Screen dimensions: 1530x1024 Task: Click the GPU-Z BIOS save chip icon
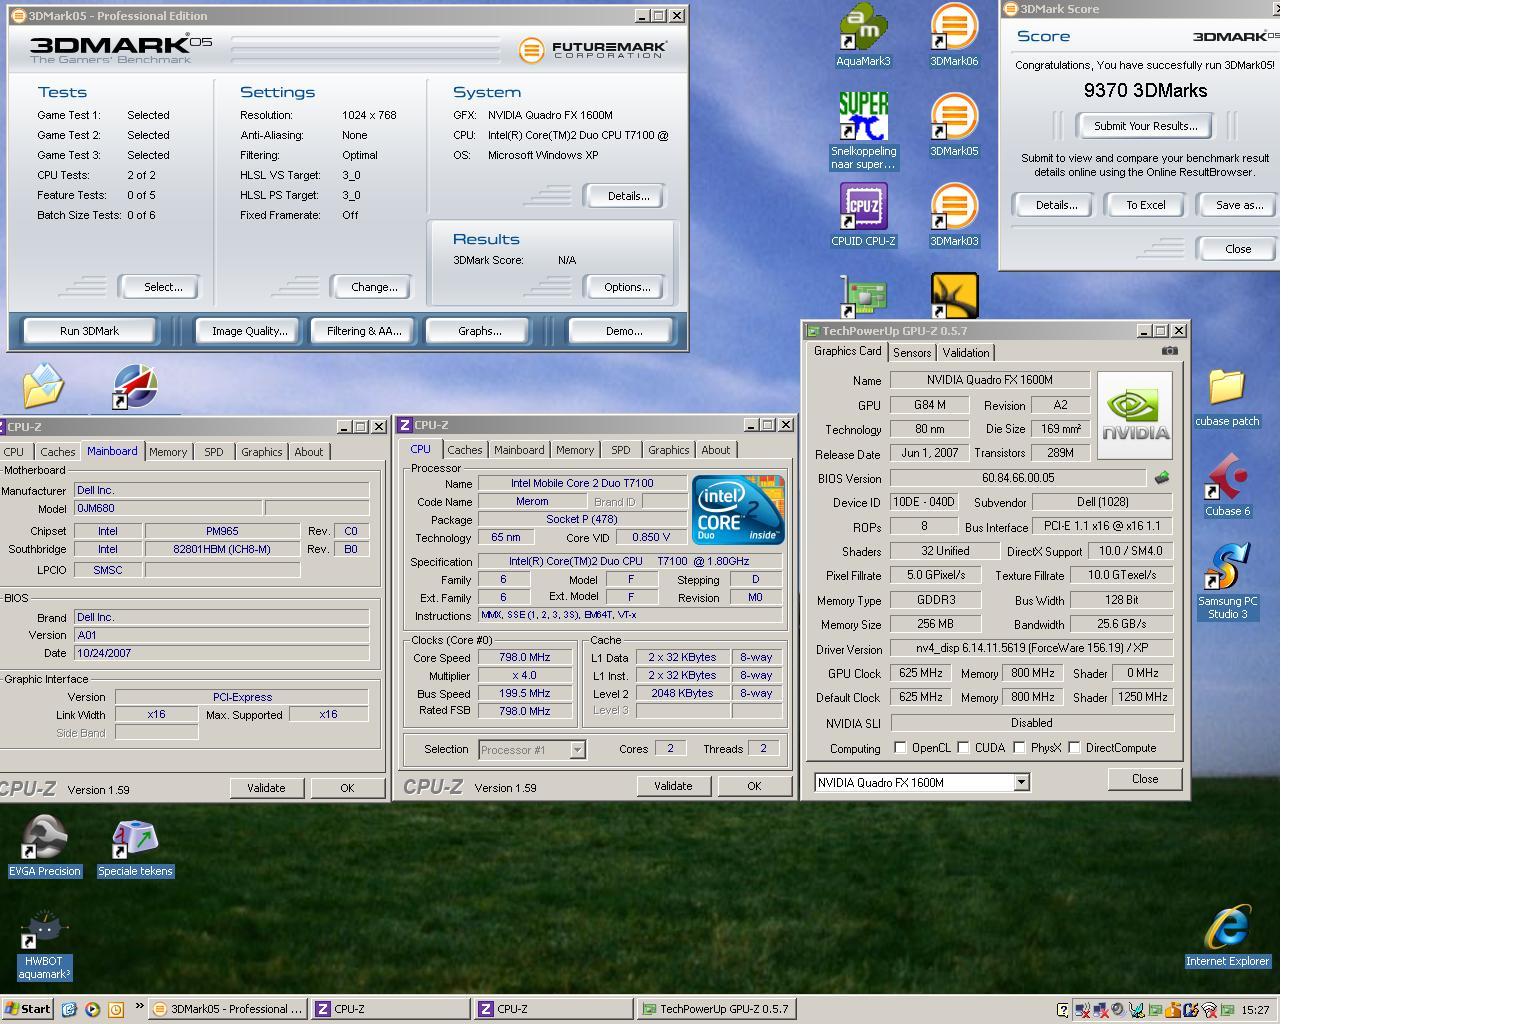(1162, 478)
